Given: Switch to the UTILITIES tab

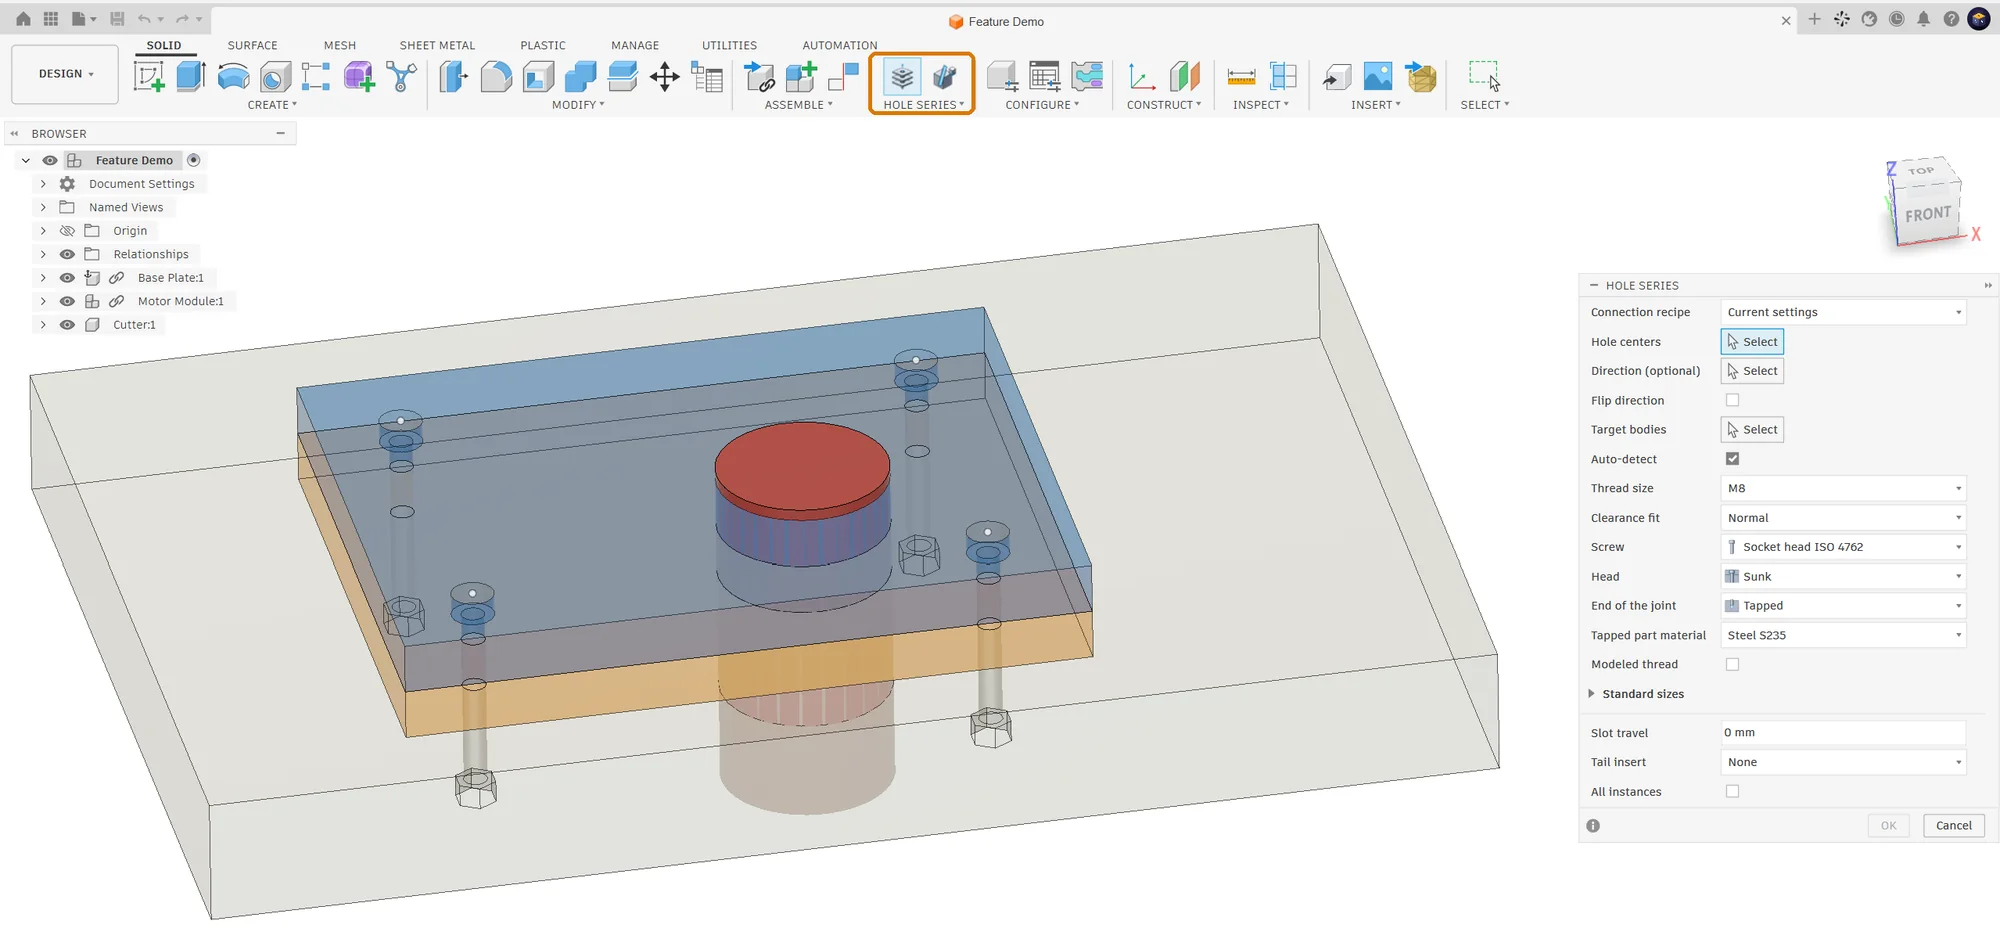Looking at the screenshot, I should click(729, 45).
